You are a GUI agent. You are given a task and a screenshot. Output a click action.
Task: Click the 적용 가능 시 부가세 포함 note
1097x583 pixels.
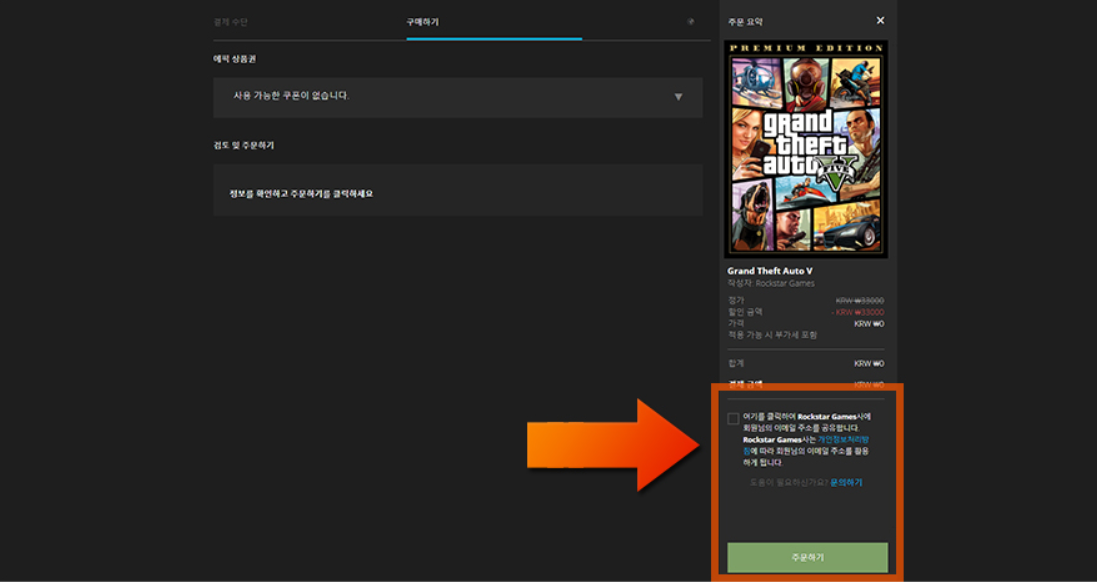click(x=772, y=335)
